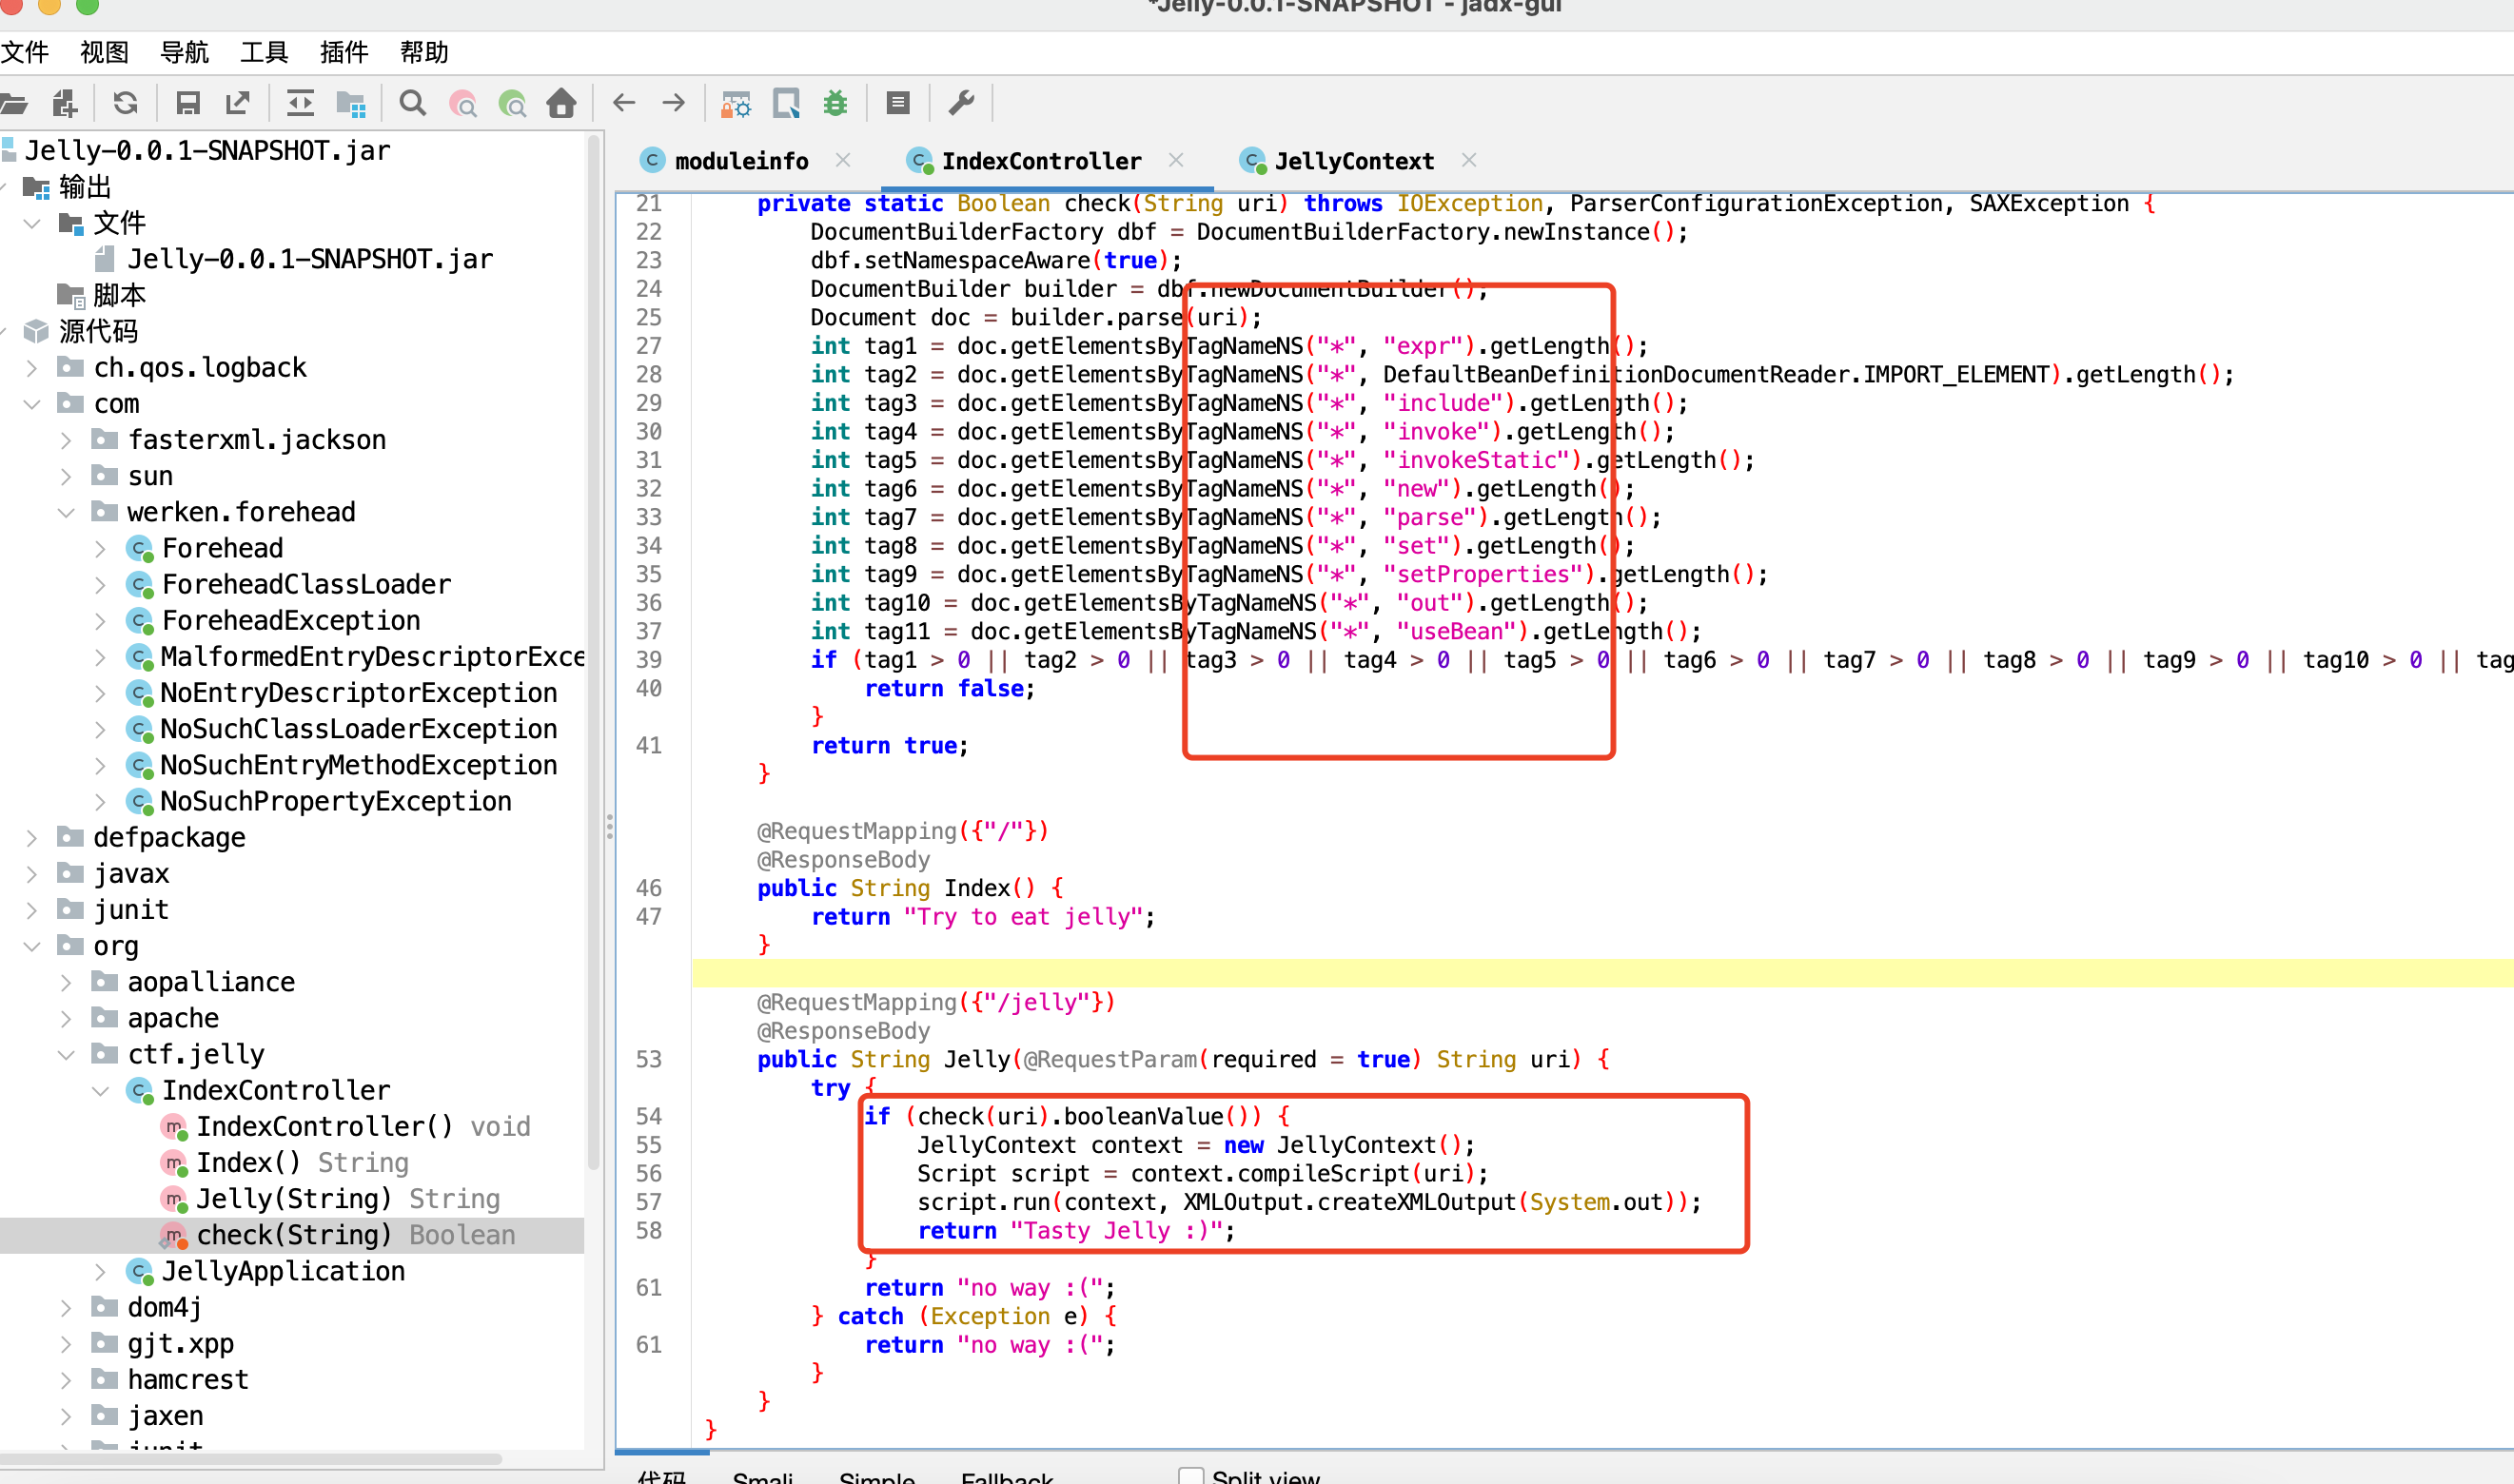Click line 53 Jelly method declaration
Image resolution: width=2514 pixels, height=1484 pixels.
[x=1184, y=1059]
